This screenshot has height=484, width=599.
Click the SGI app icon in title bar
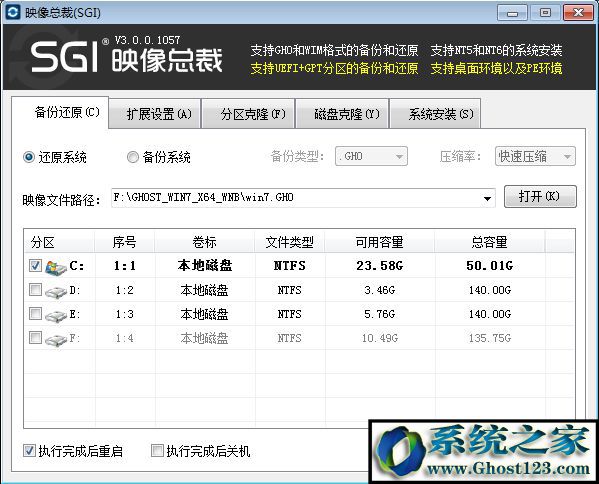(13, 12)
